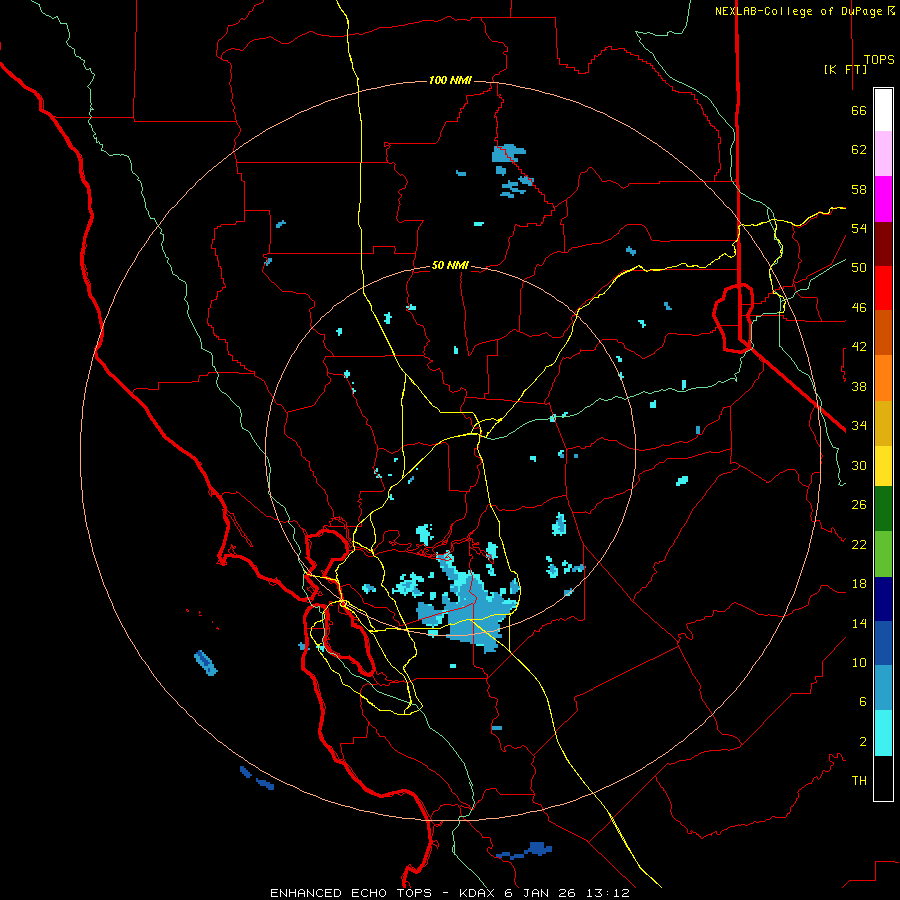
Task: Click the '50 NMI' range ring label
Action: [x=450, y=265]
